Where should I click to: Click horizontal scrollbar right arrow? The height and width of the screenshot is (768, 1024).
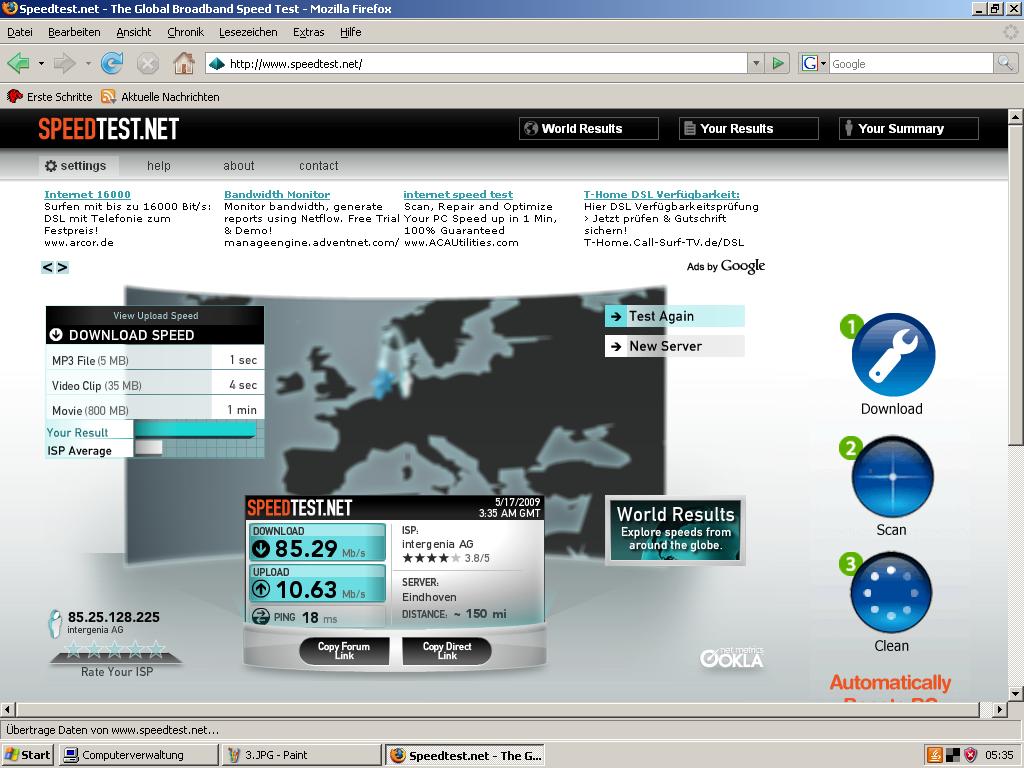pyautogui.click(x=1000, y=709)
